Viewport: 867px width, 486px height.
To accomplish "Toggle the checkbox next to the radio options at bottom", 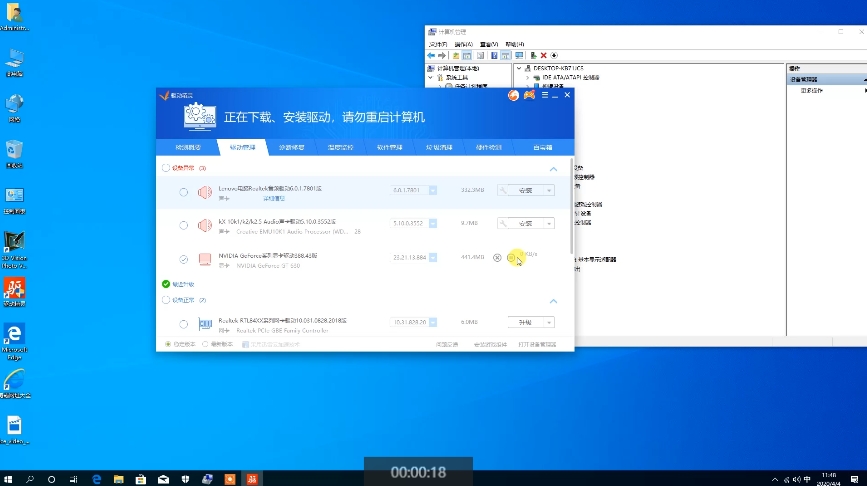I will click(x=245, y=344).
